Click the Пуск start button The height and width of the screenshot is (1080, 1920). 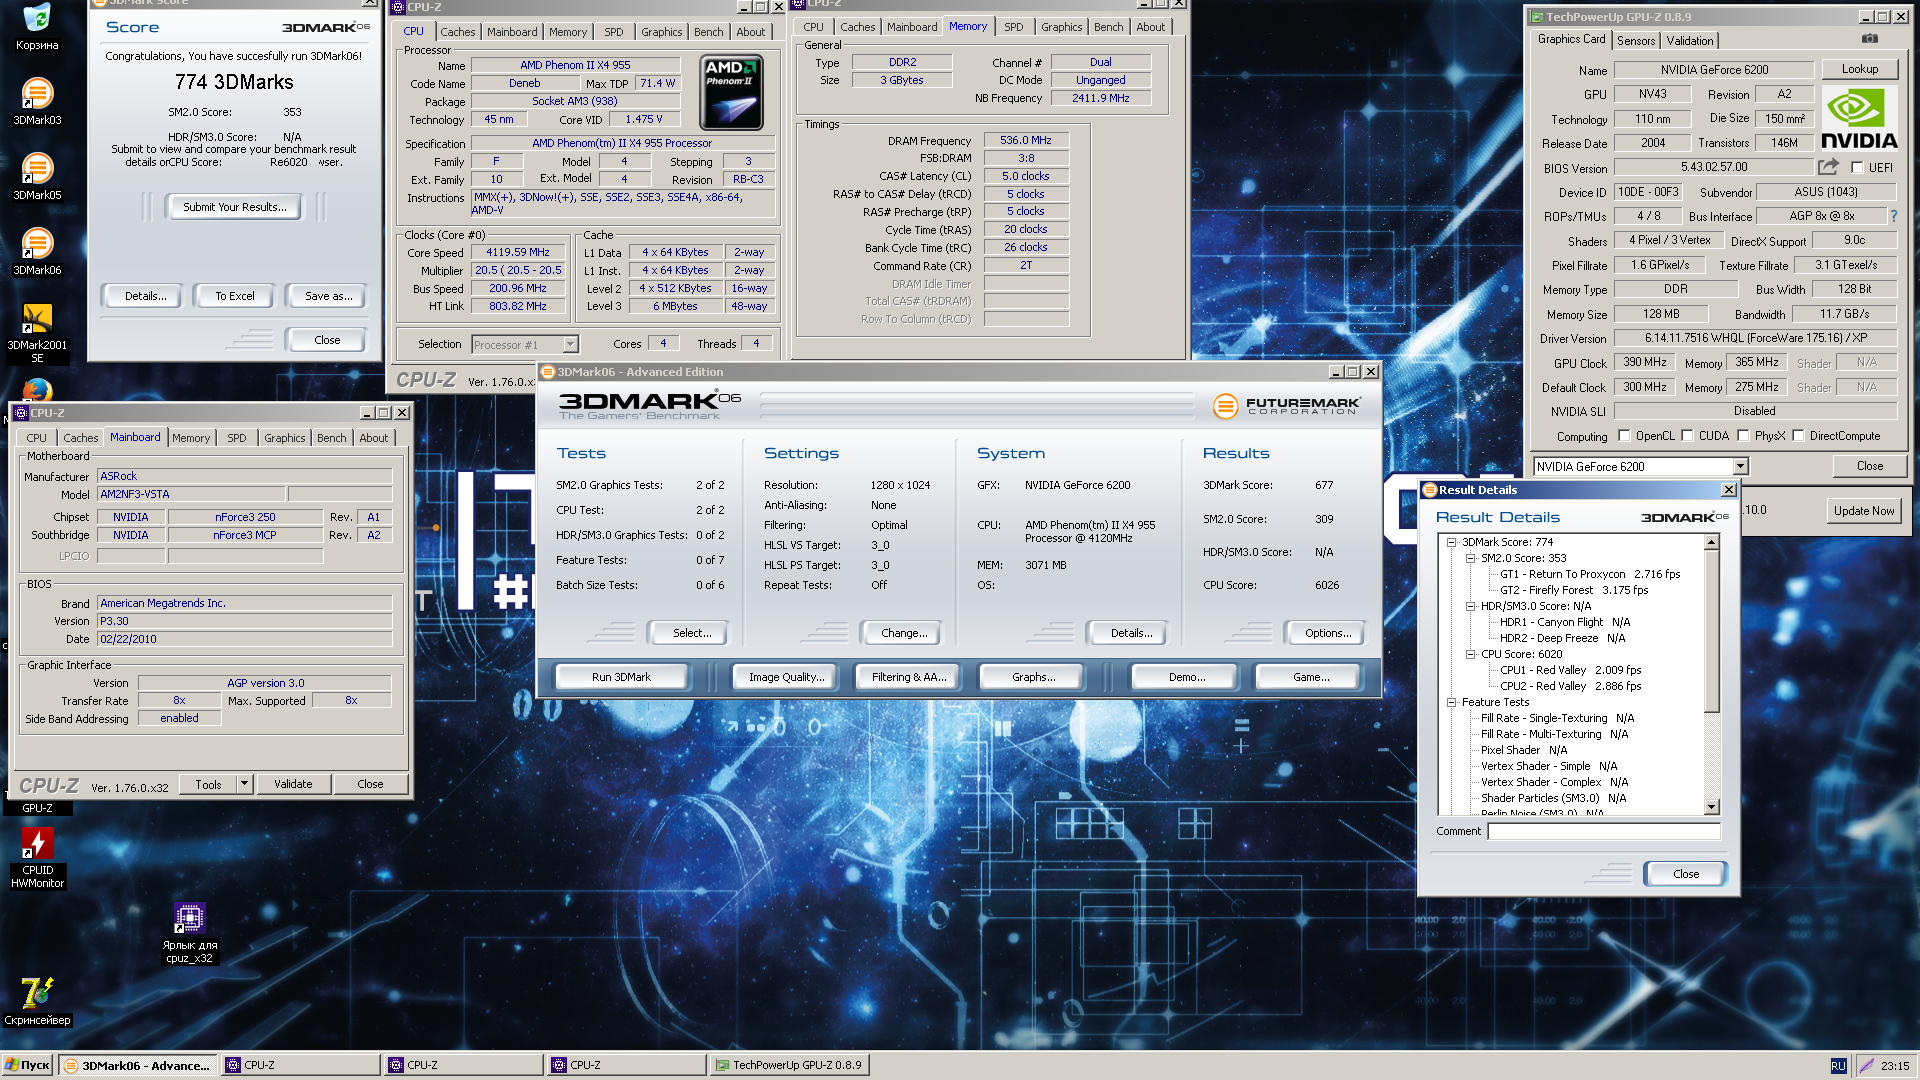(x=28, y=1065)
